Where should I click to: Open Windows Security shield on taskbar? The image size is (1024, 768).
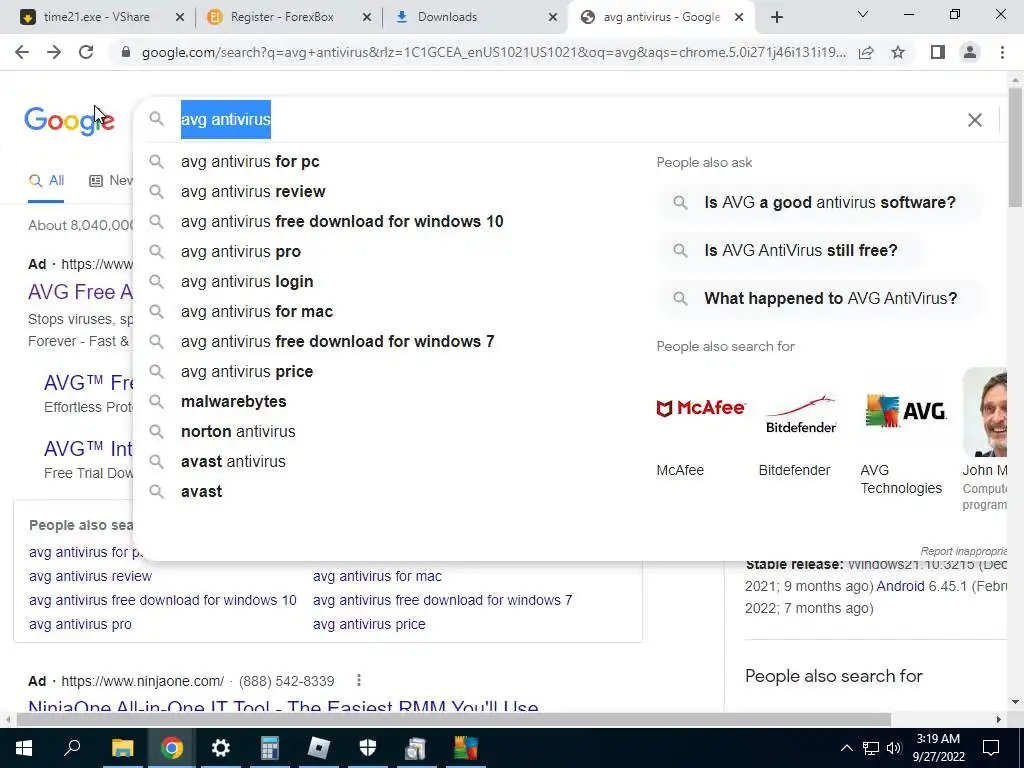click(x=368, y=748)
